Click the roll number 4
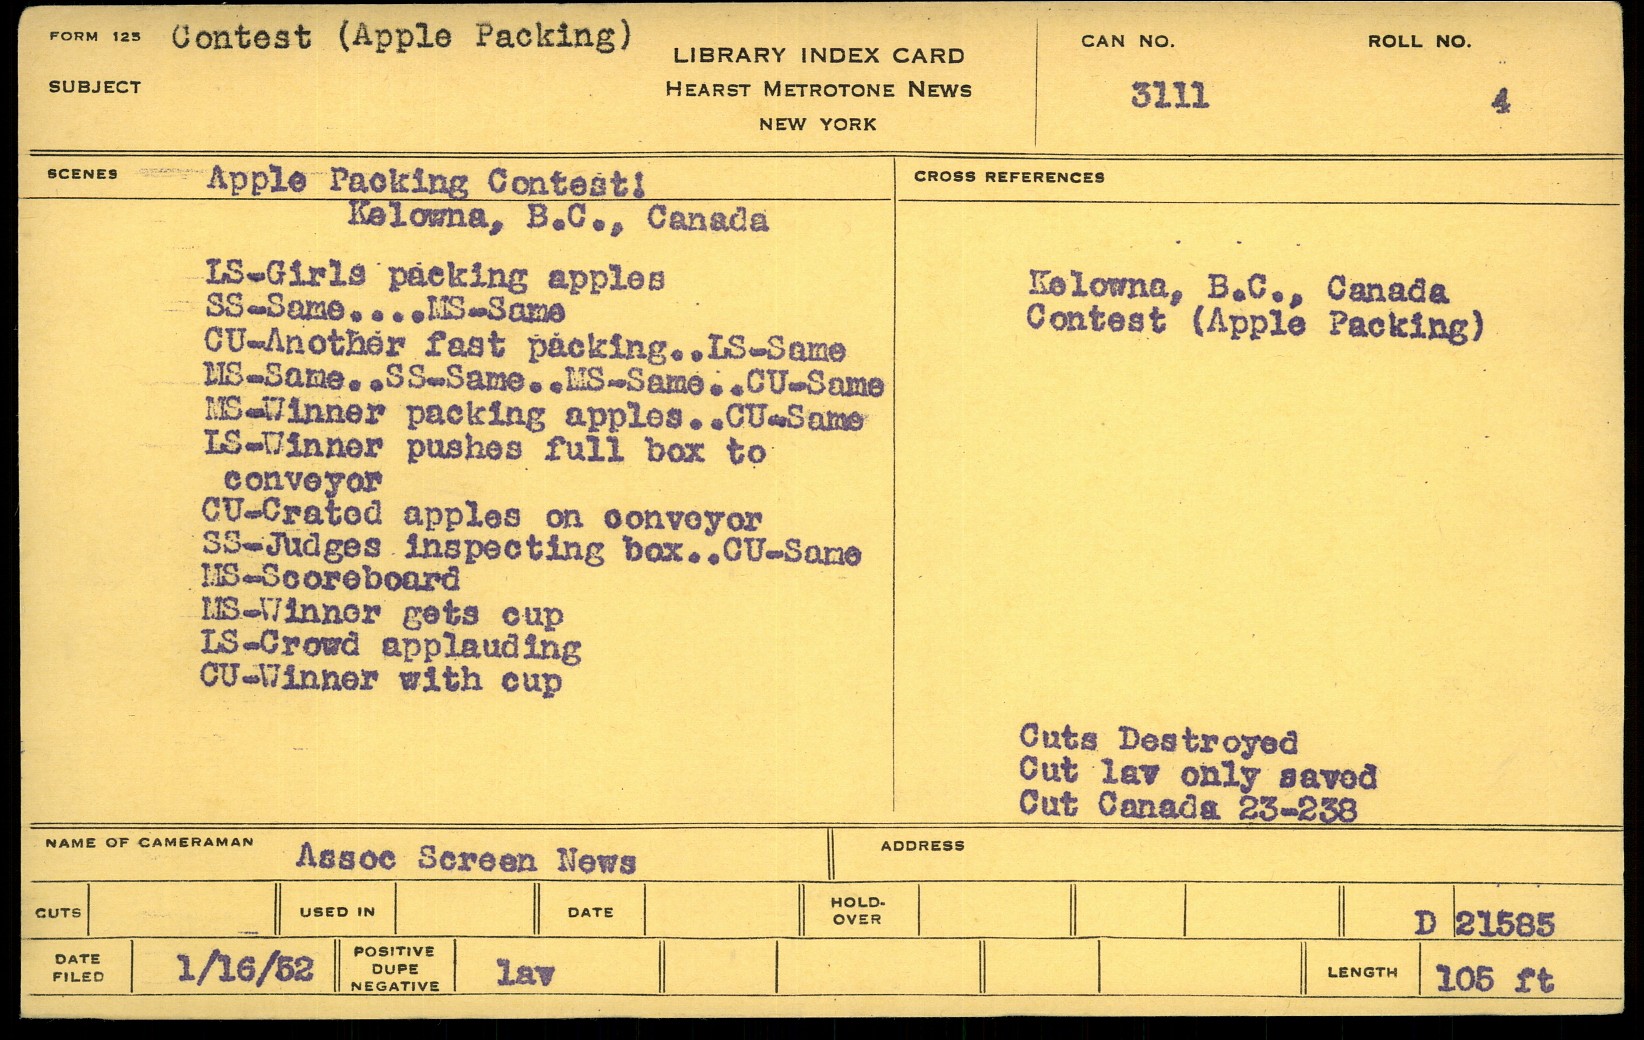 pyautogui.click(x=1500, y=101)
